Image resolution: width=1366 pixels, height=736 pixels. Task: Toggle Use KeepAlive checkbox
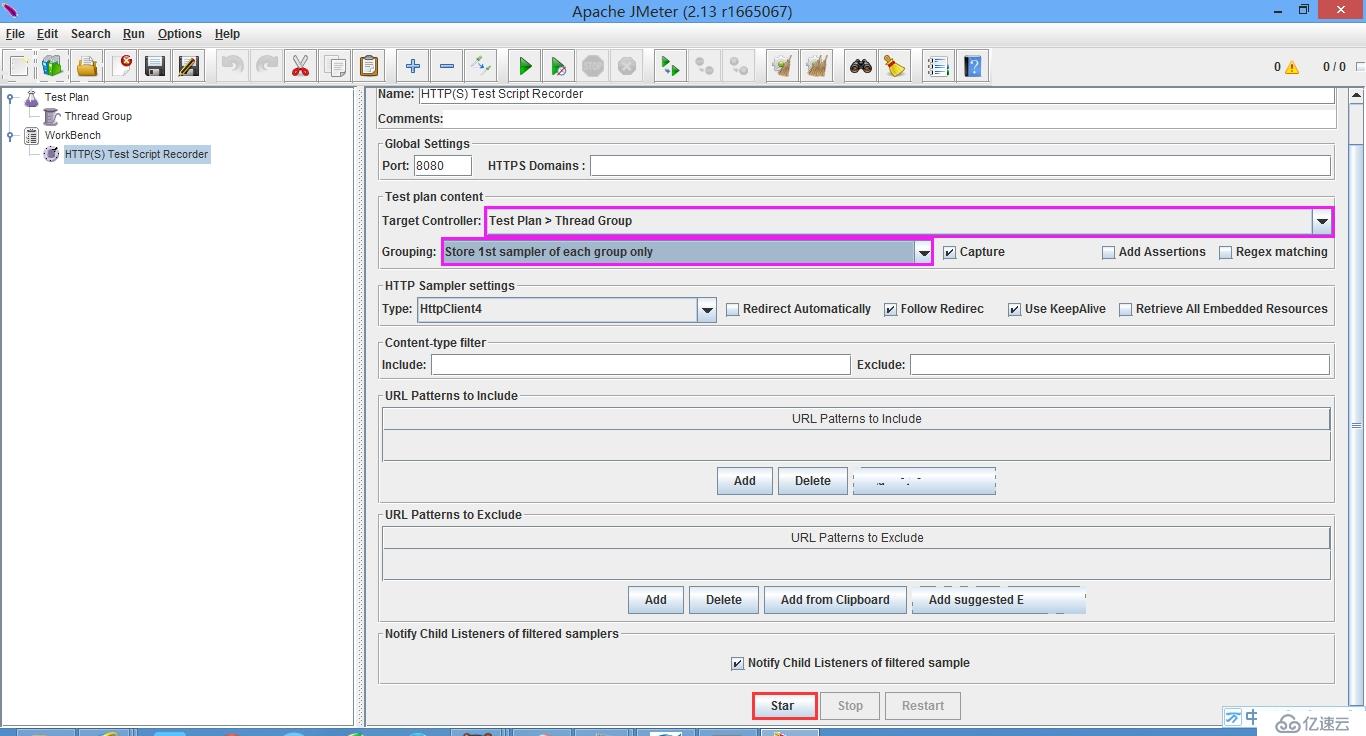coord(1014,309)
